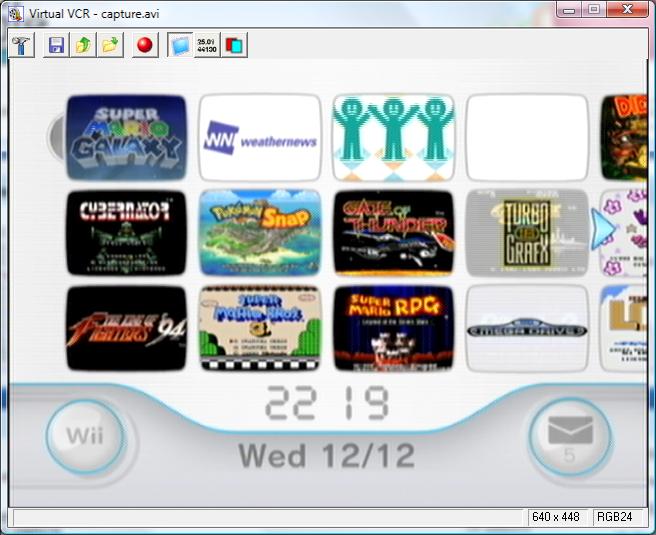This screenshot has height=535, width=656.
Task: Minimize the Virtual VCR window
Action: [569, 9]
